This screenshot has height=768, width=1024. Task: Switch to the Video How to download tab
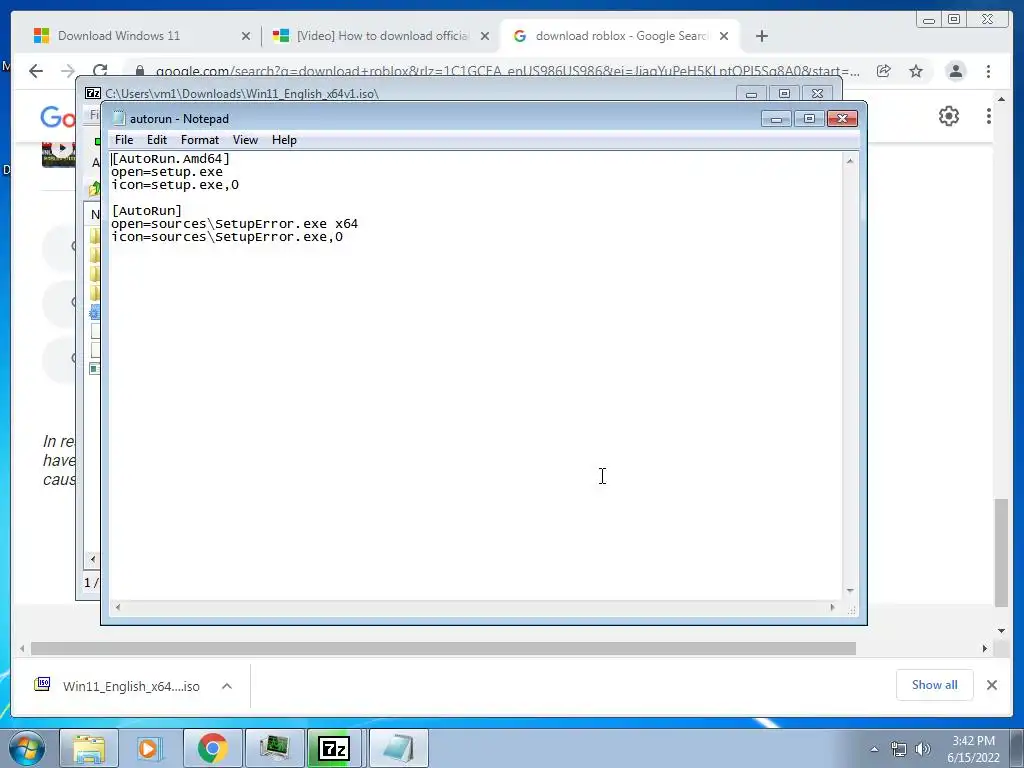[x=379, y=36]
